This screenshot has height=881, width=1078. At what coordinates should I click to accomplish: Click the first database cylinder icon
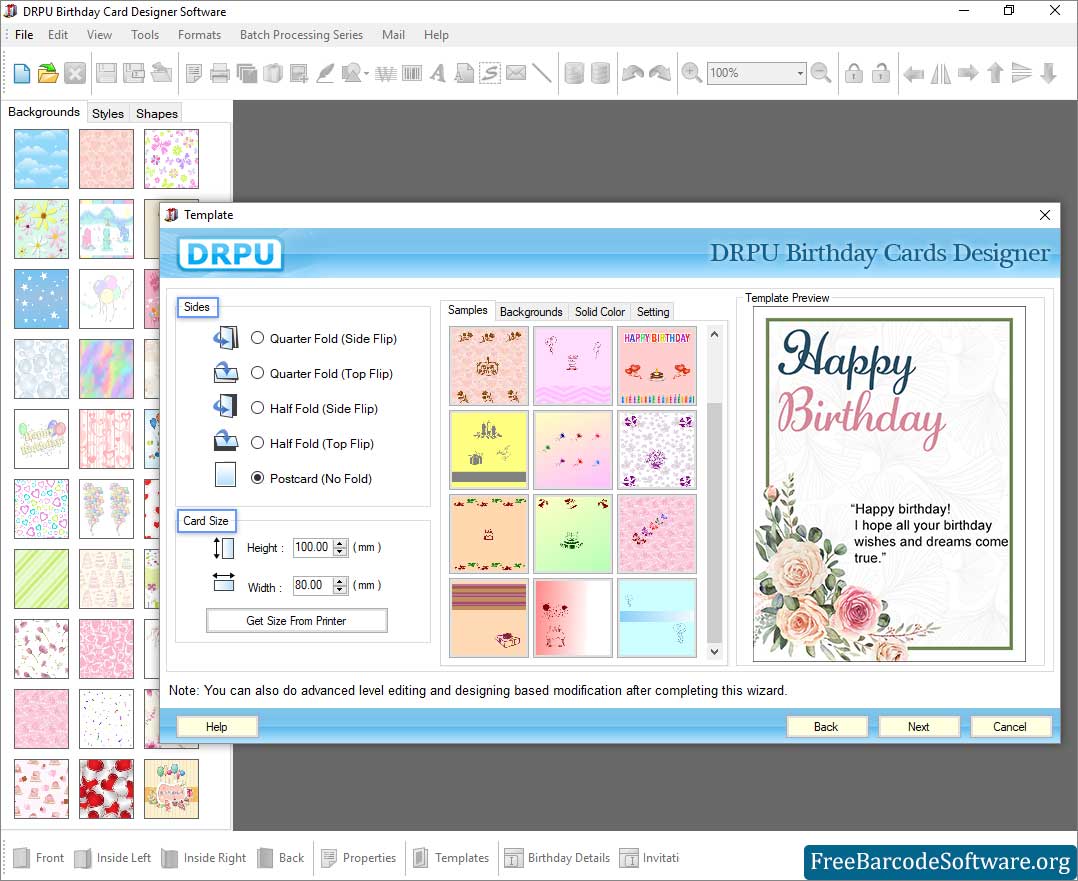click(x=574, y=73)
